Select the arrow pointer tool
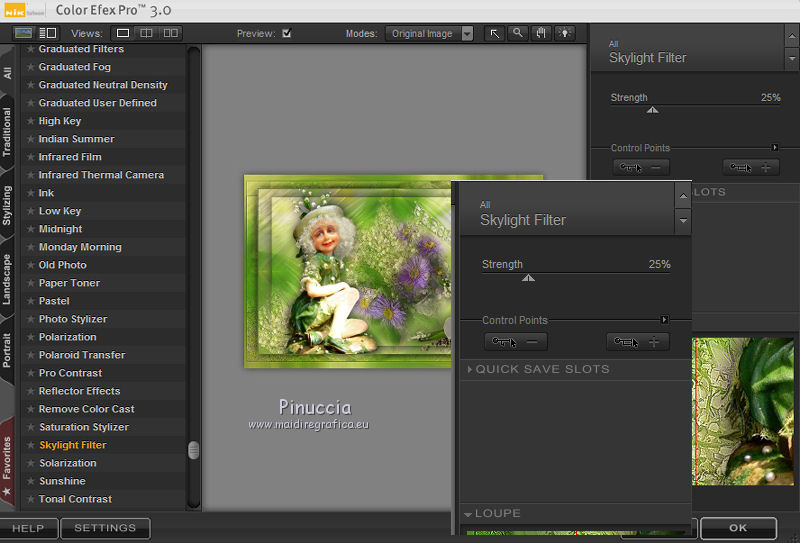Image resolution: width=800 pixels, height=543 pixels. tap(494, 34)
